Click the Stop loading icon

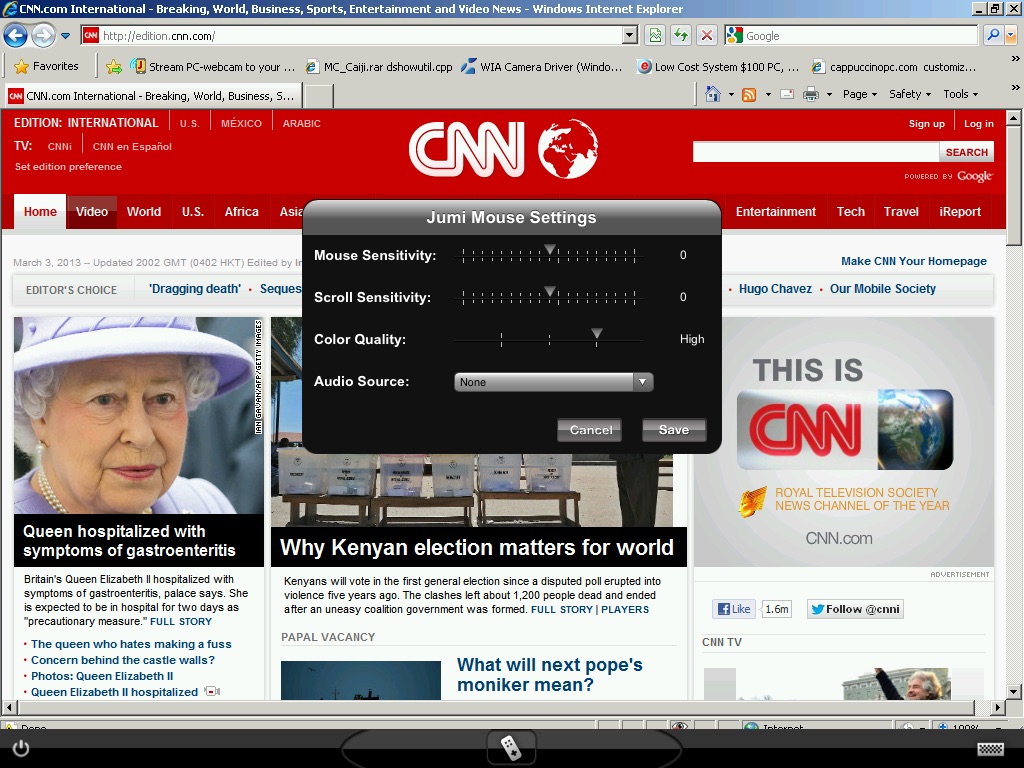click(x=707, y=35)
